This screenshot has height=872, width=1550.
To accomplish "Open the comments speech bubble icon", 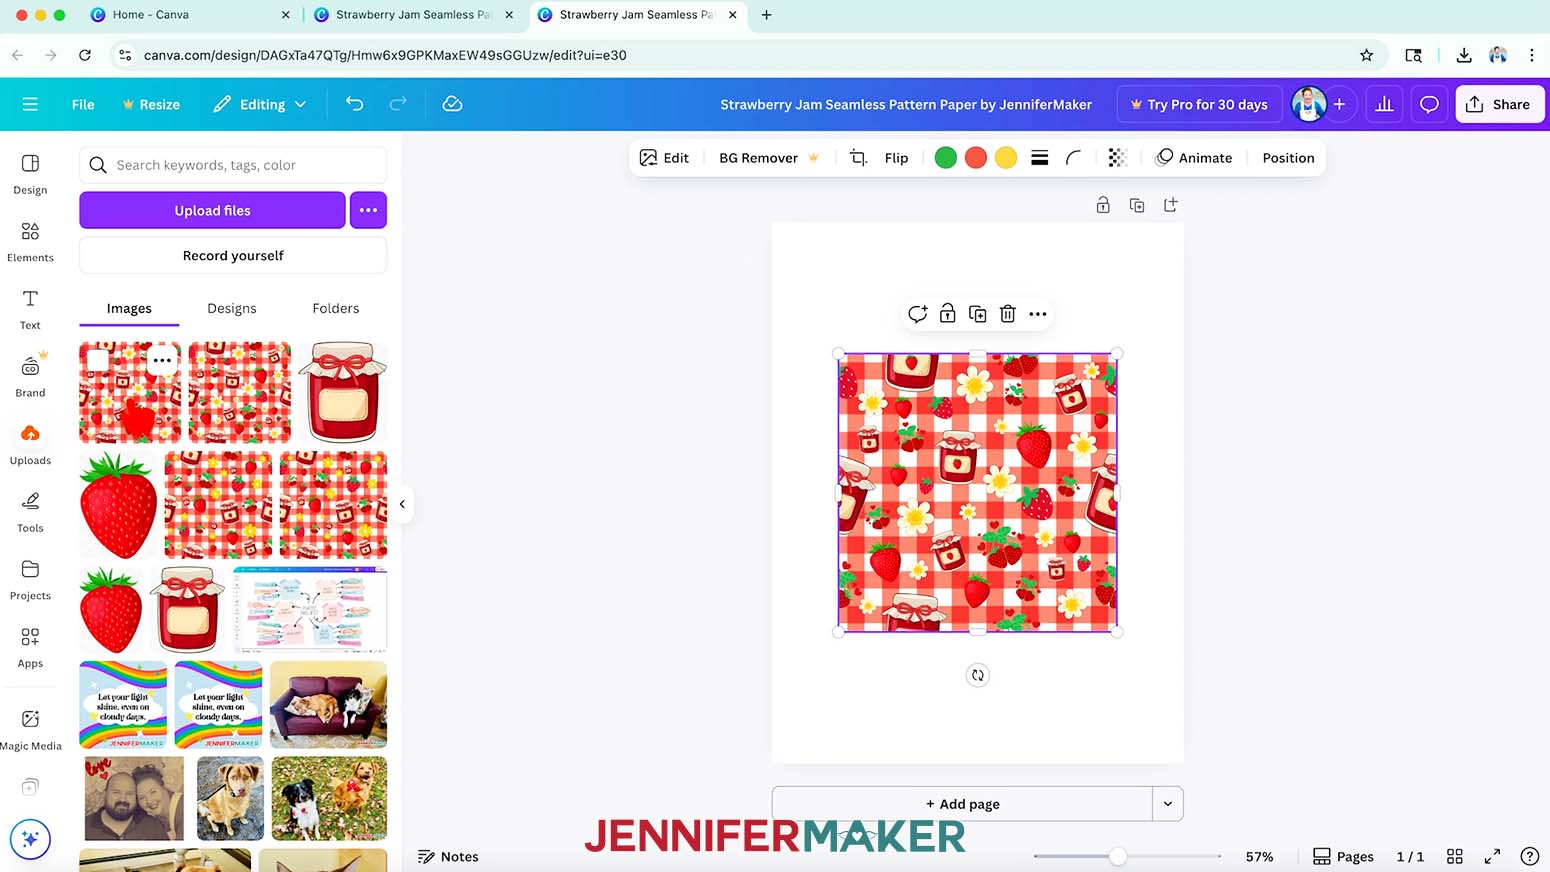I will click(1429, 104).
